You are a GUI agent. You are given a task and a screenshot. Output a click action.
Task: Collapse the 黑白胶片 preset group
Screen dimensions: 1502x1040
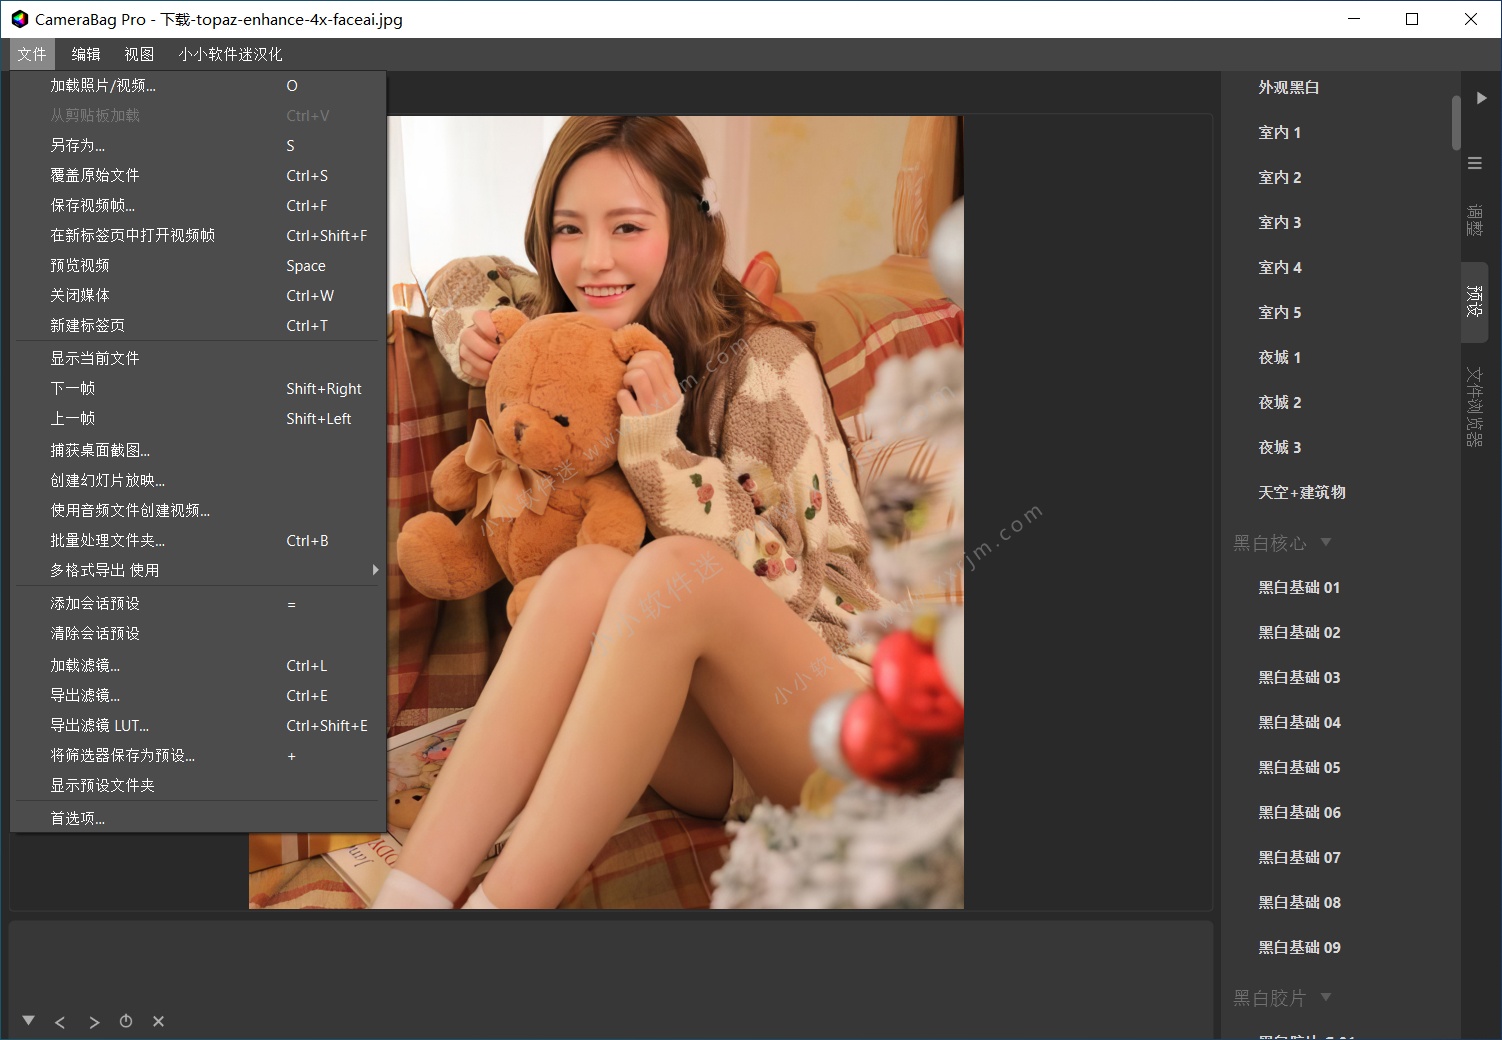click(x=1326, y=997)
